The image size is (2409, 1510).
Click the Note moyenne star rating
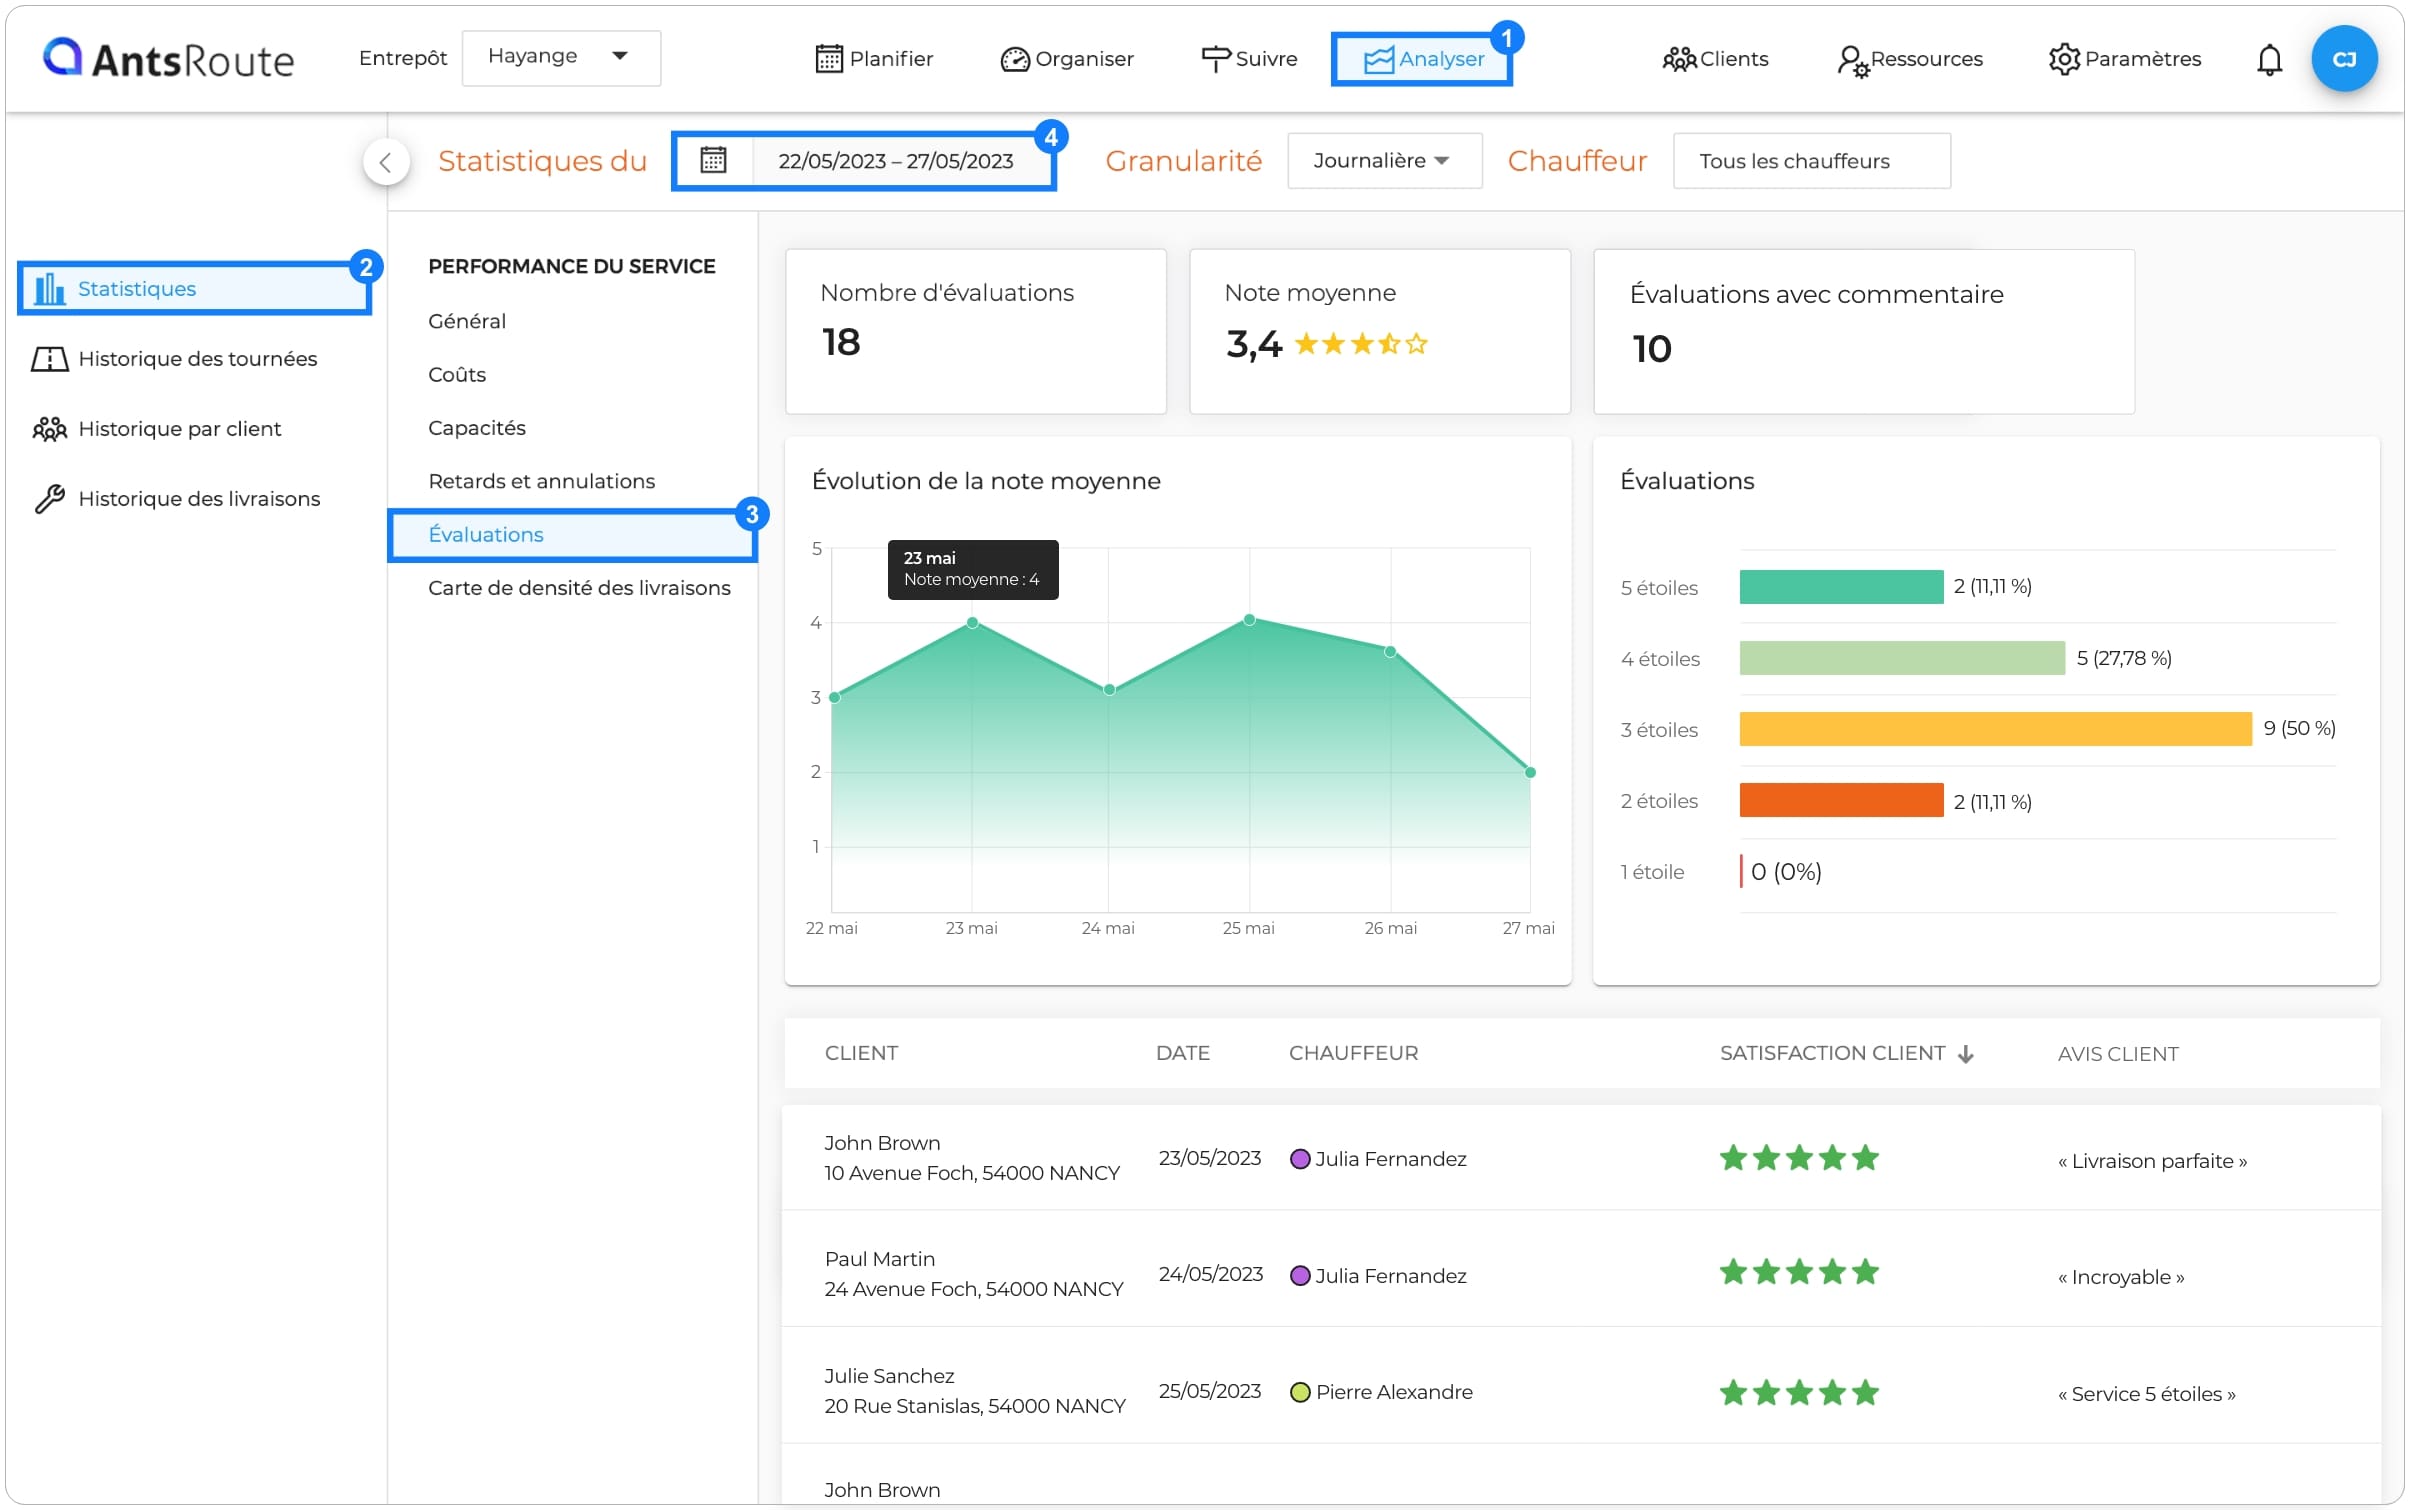[x=1360, y=344]
